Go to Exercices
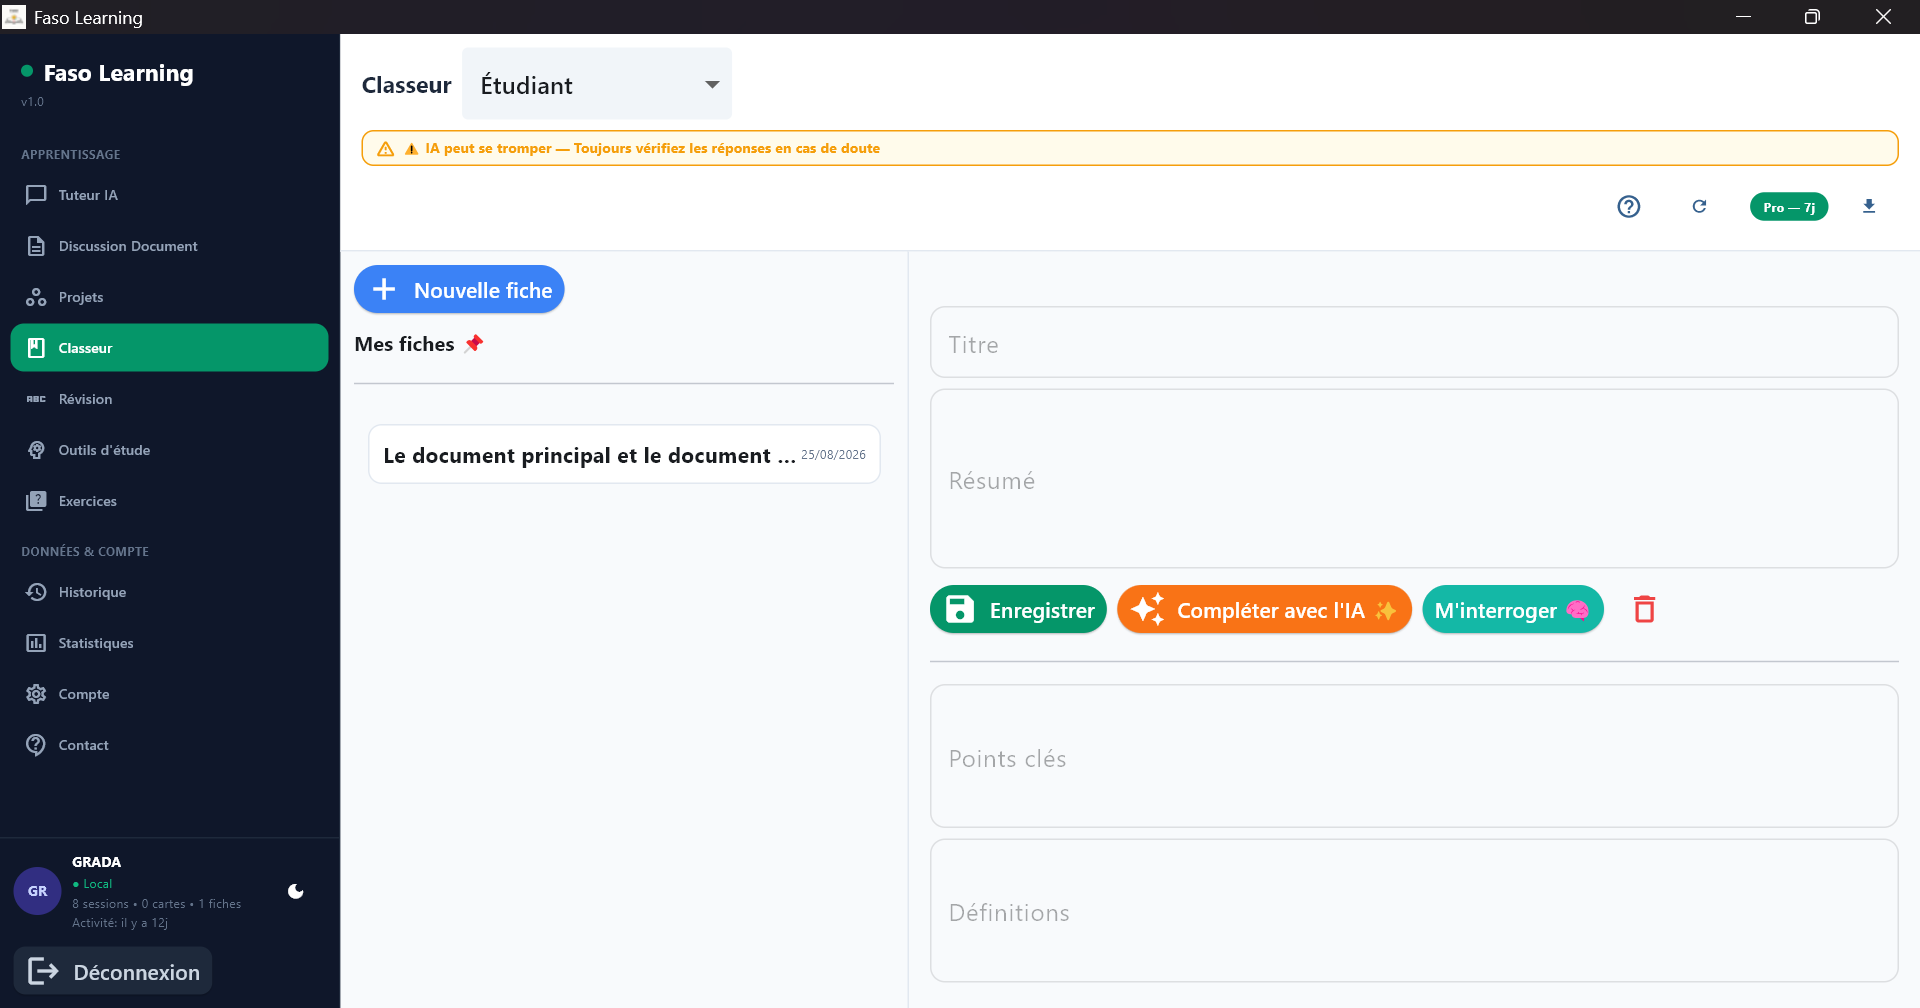 tap(169, 501)
